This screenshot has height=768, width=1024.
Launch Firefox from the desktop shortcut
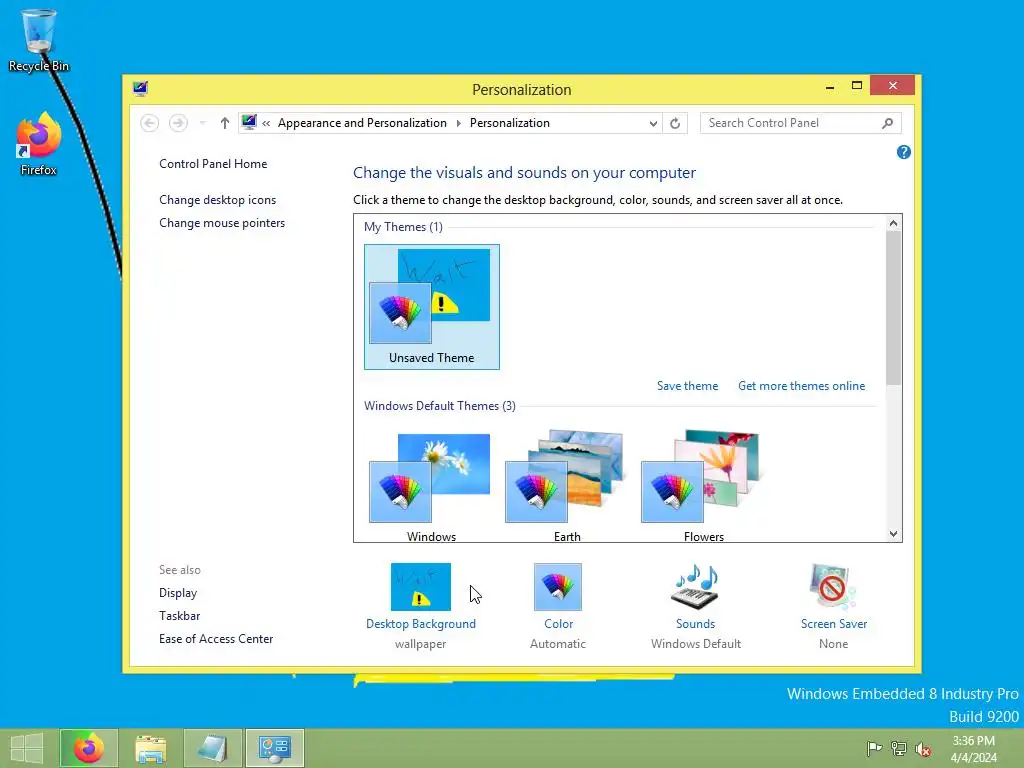(x=39, y=144)
